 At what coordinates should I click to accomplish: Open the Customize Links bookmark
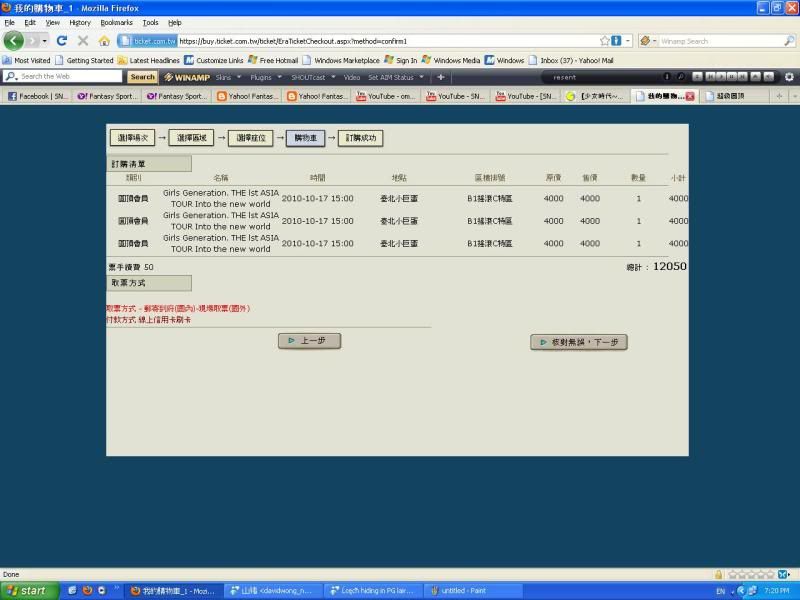pyautogui.click(x=214, y=60)
